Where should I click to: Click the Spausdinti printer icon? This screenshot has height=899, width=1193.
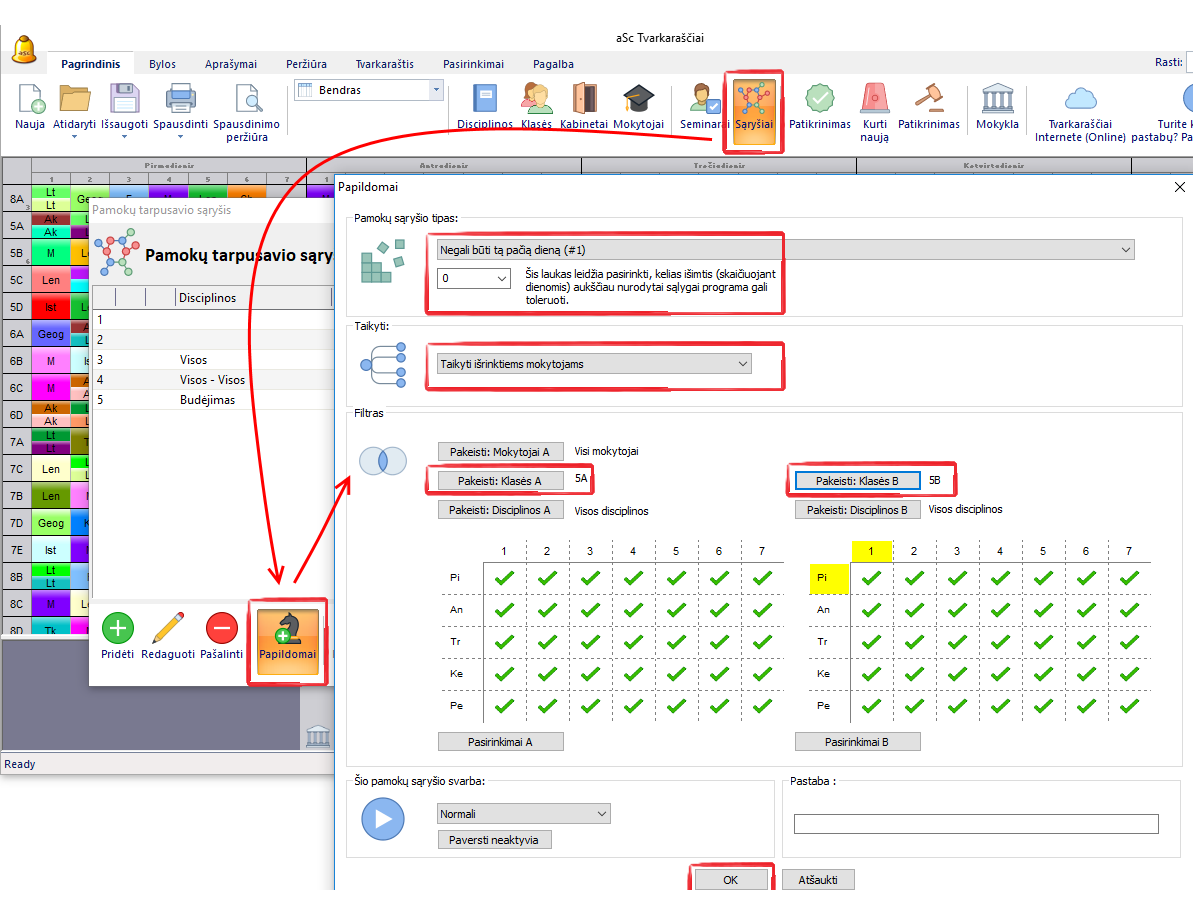180,100
